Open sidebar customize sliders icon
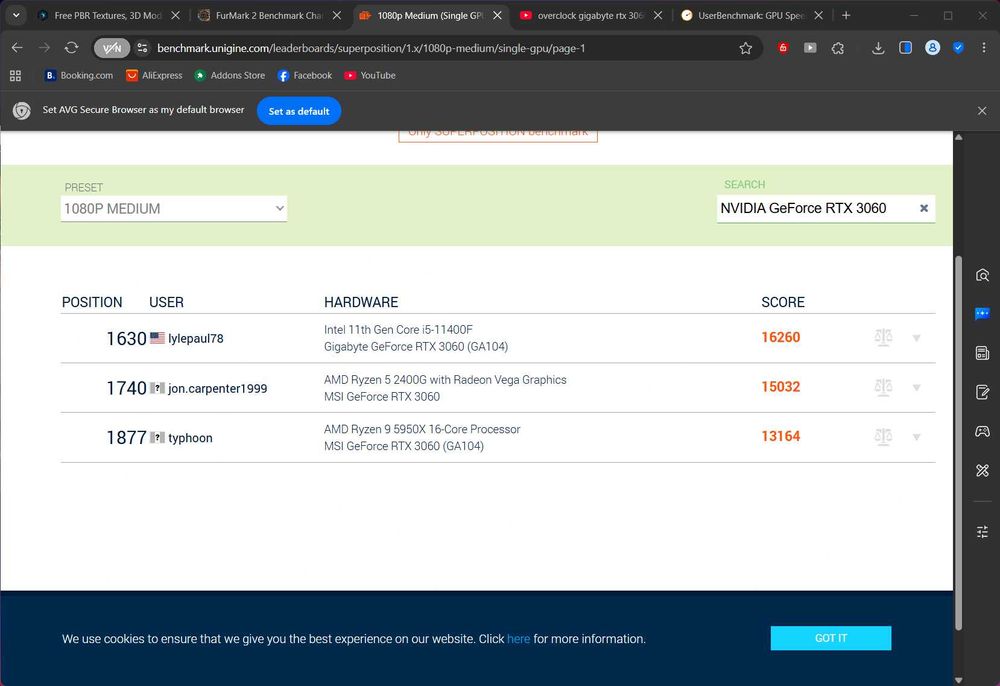 [982, 532]
